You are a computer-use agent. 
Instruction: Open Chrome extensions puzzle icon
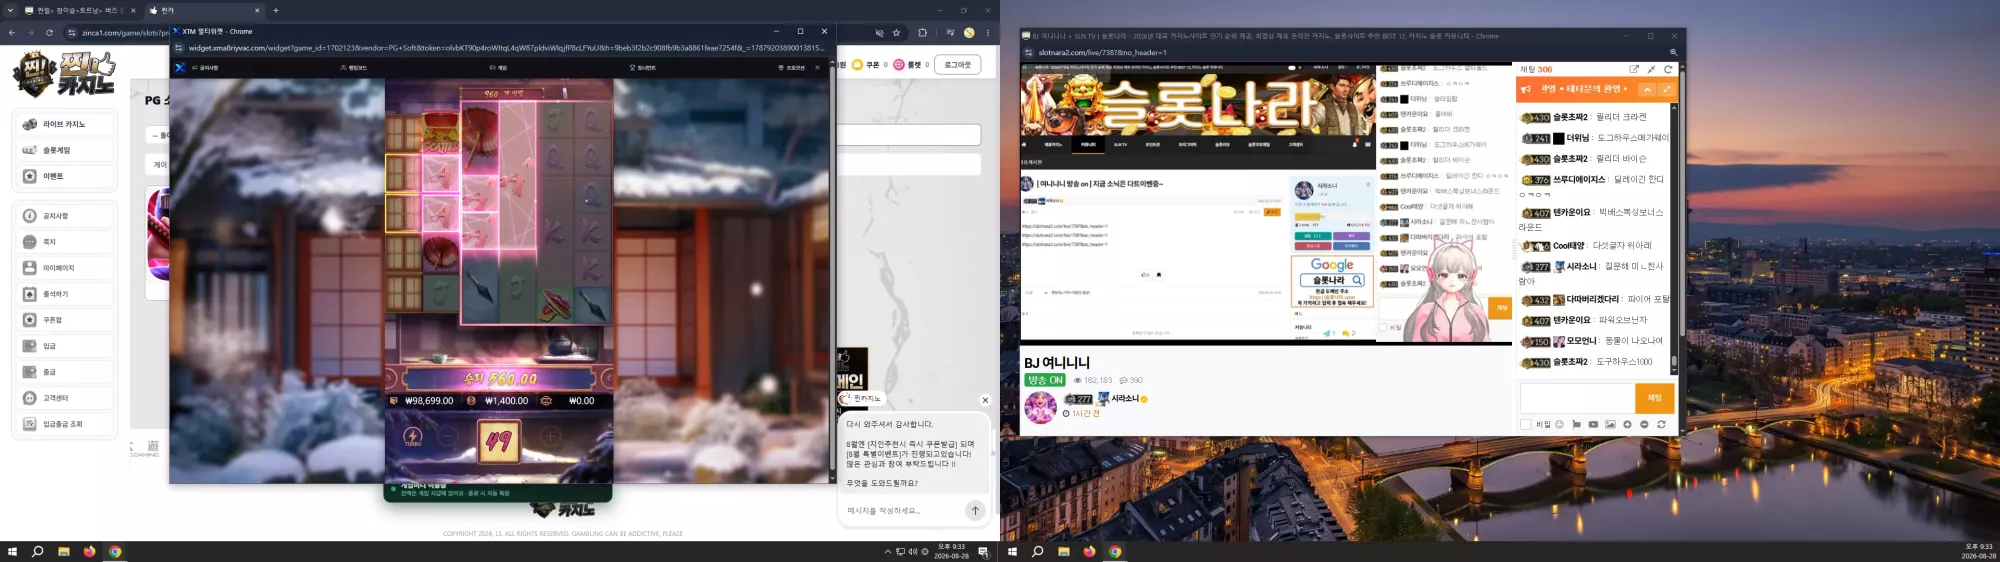[x=922, y=33]
